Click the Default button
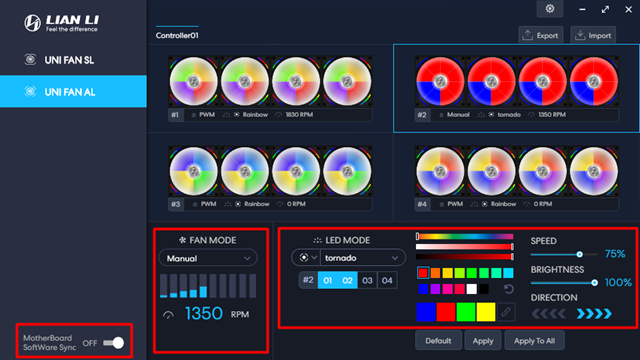640x360 pixels. [438, 341]
